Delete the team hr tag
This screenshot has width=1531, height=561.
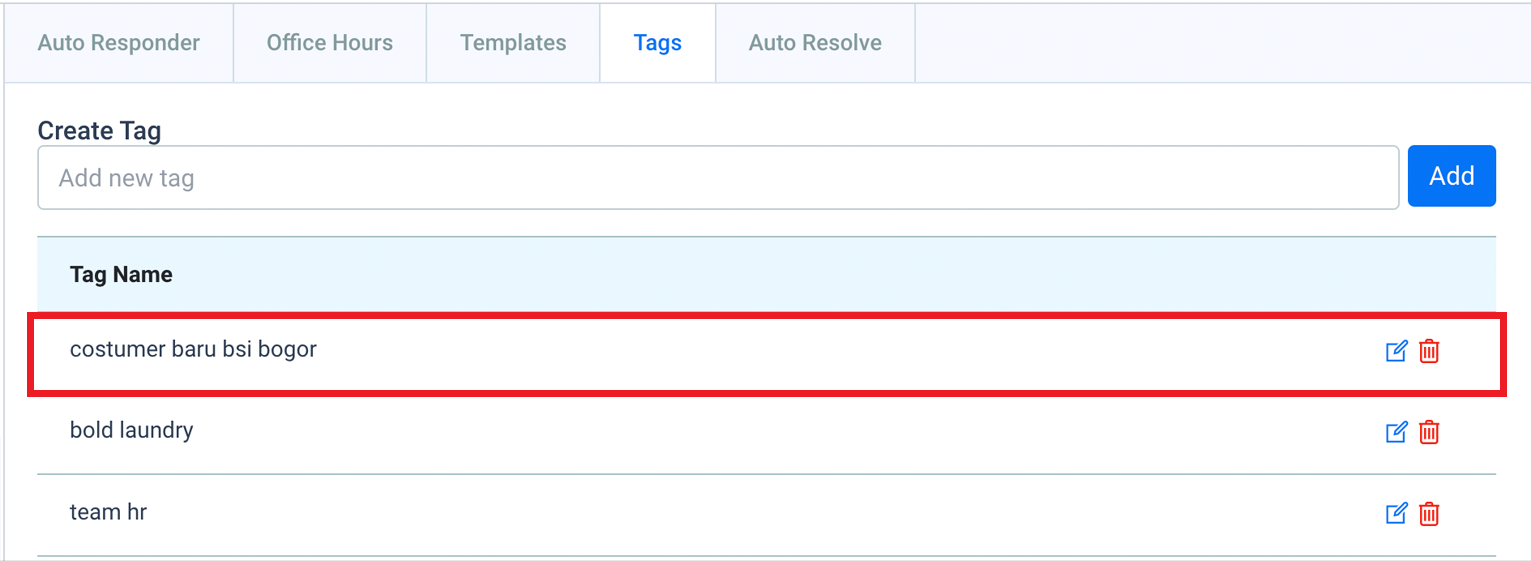click(x=1430, y=514)
